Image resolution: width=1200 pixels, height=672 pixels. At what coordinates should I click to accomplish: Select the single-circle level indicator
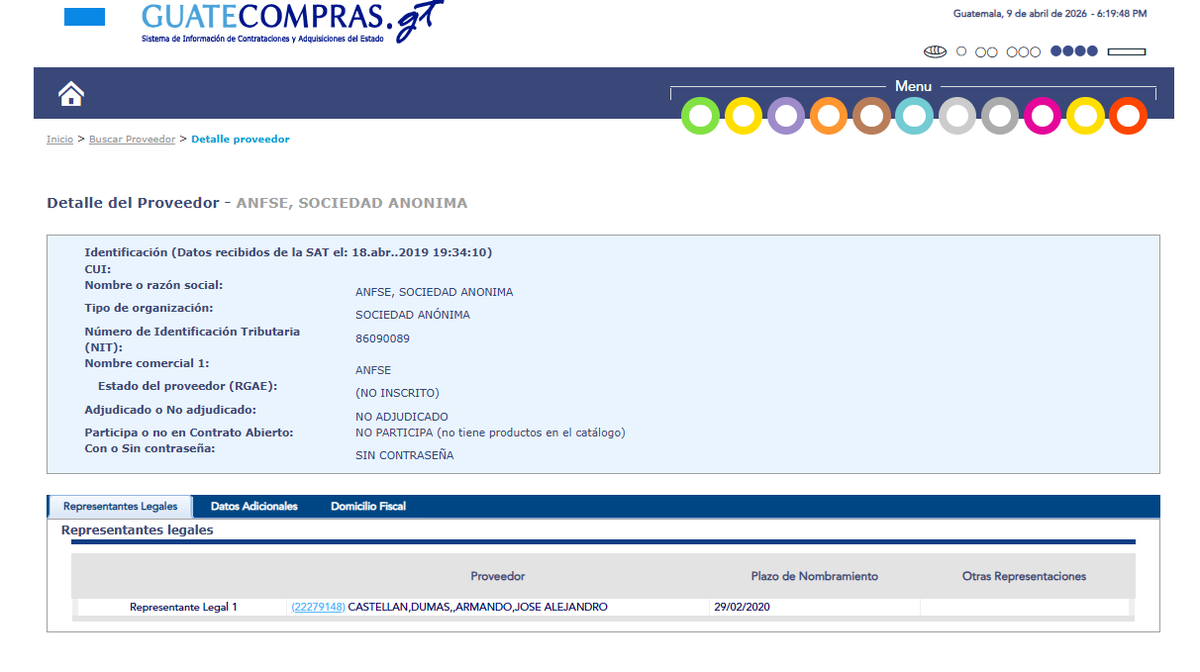(x=961, y=51)
